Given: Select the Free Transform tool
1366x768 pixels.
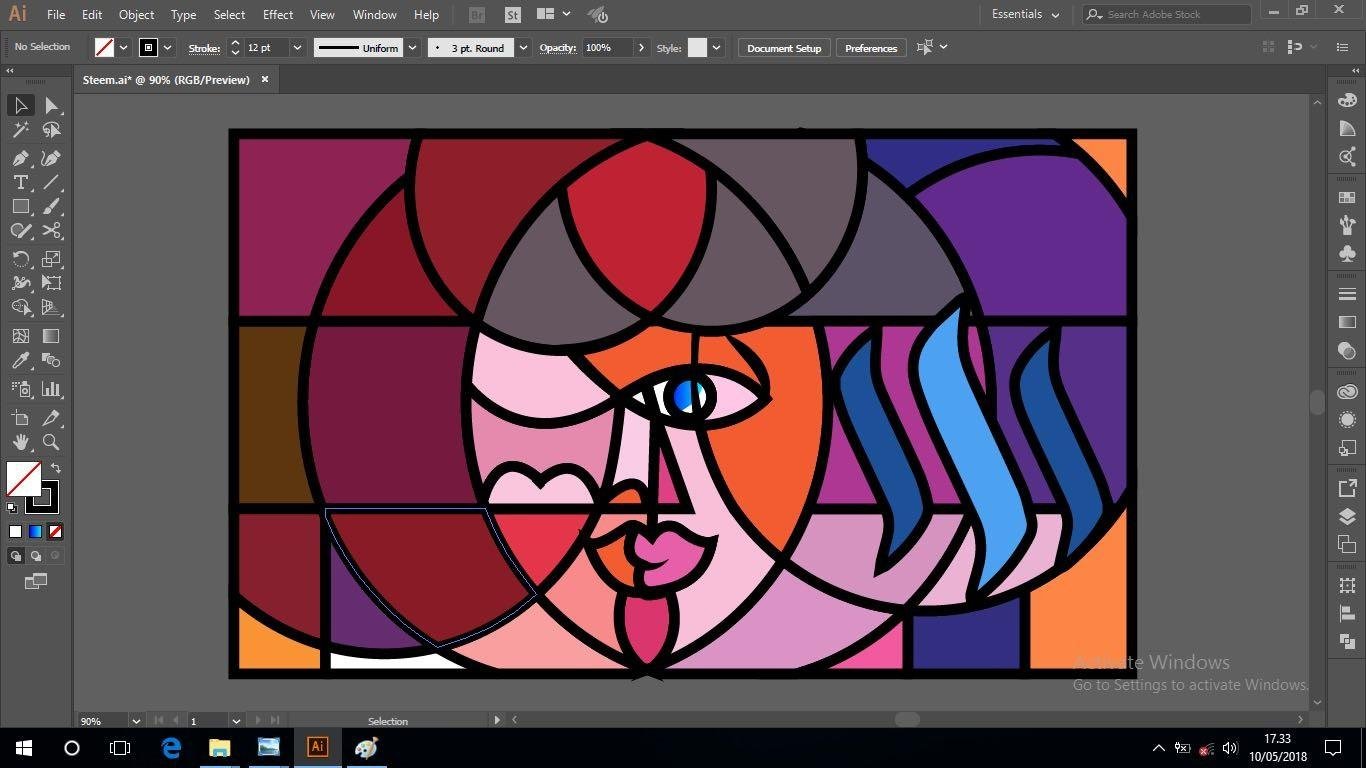Looking at the screenshot, I should point(51,283).
